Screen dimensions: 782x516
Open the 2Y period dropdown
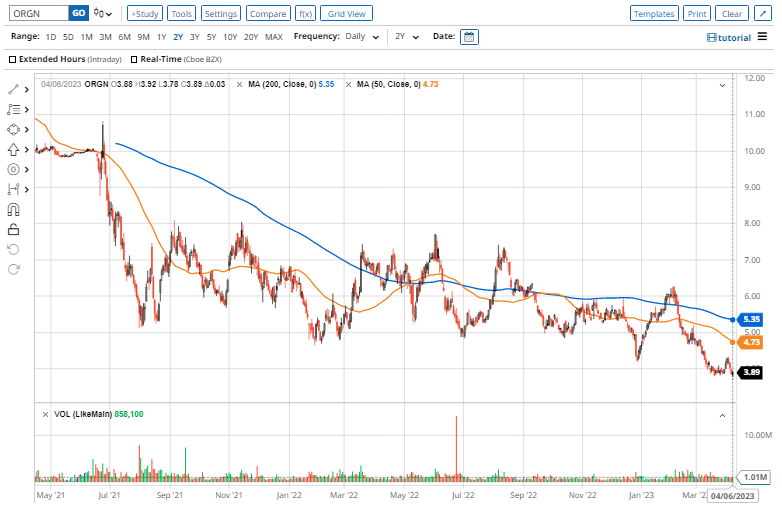406,36
